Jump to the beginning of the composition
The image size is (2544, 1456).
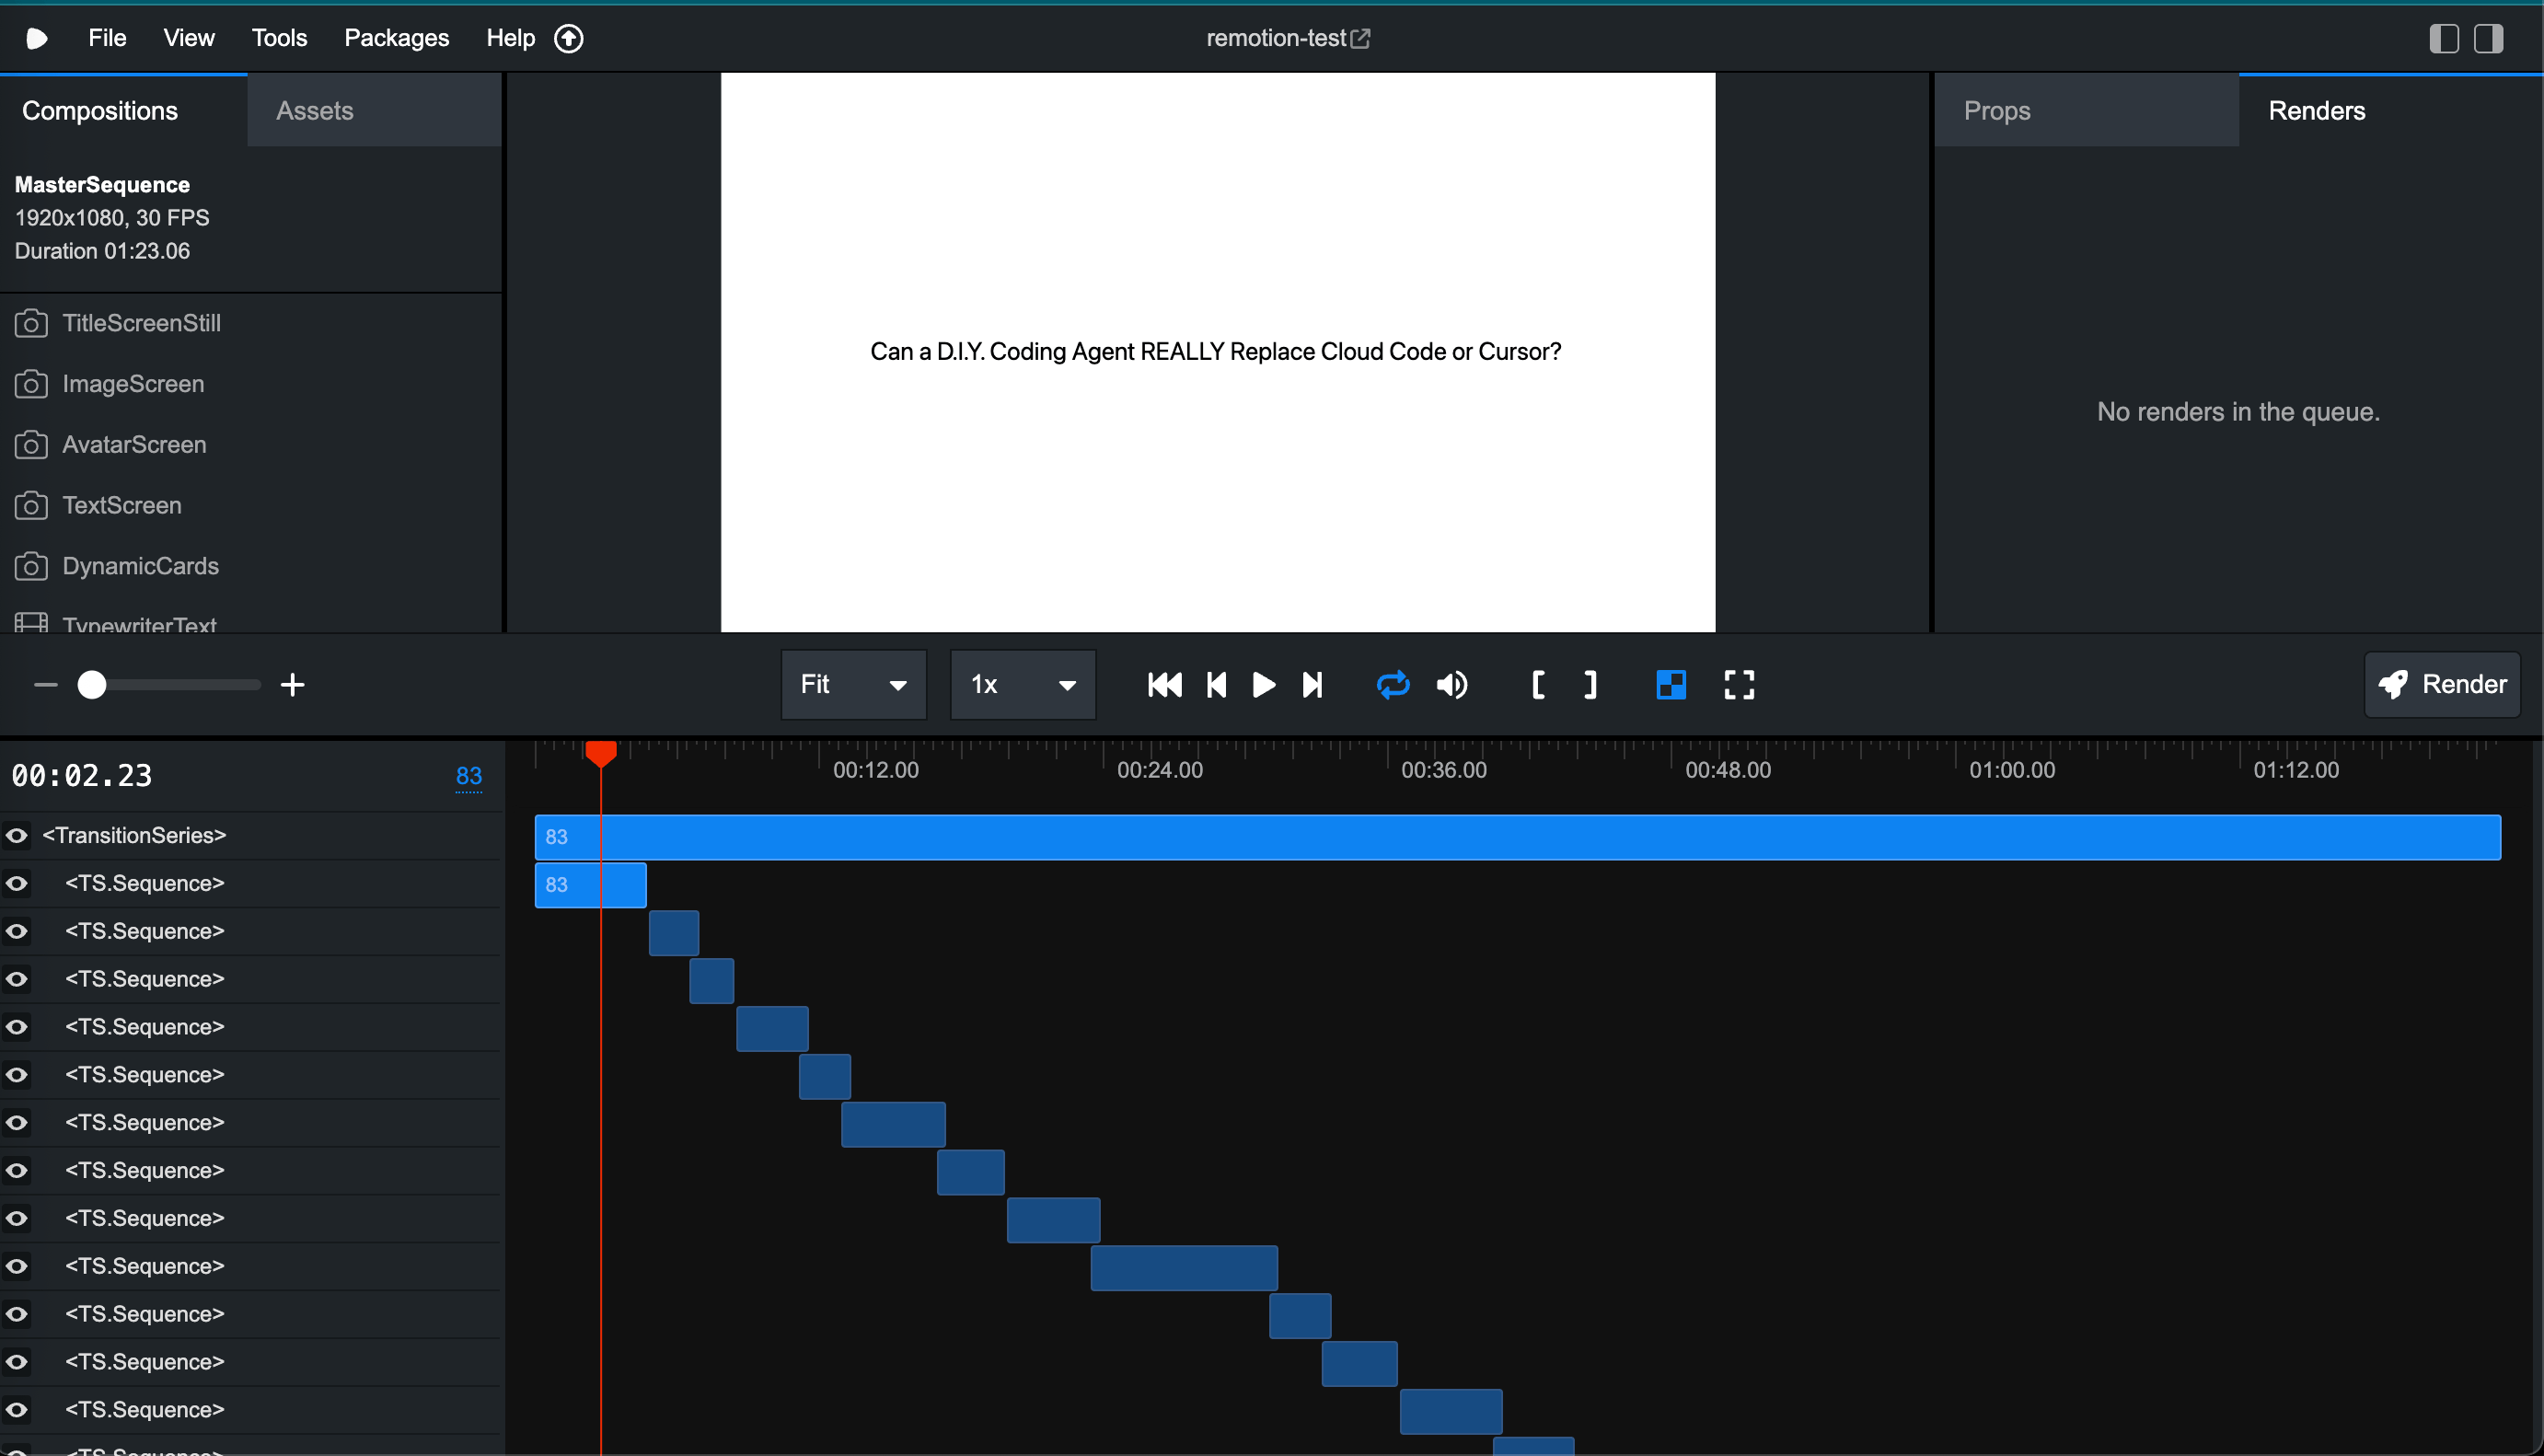1163,684
